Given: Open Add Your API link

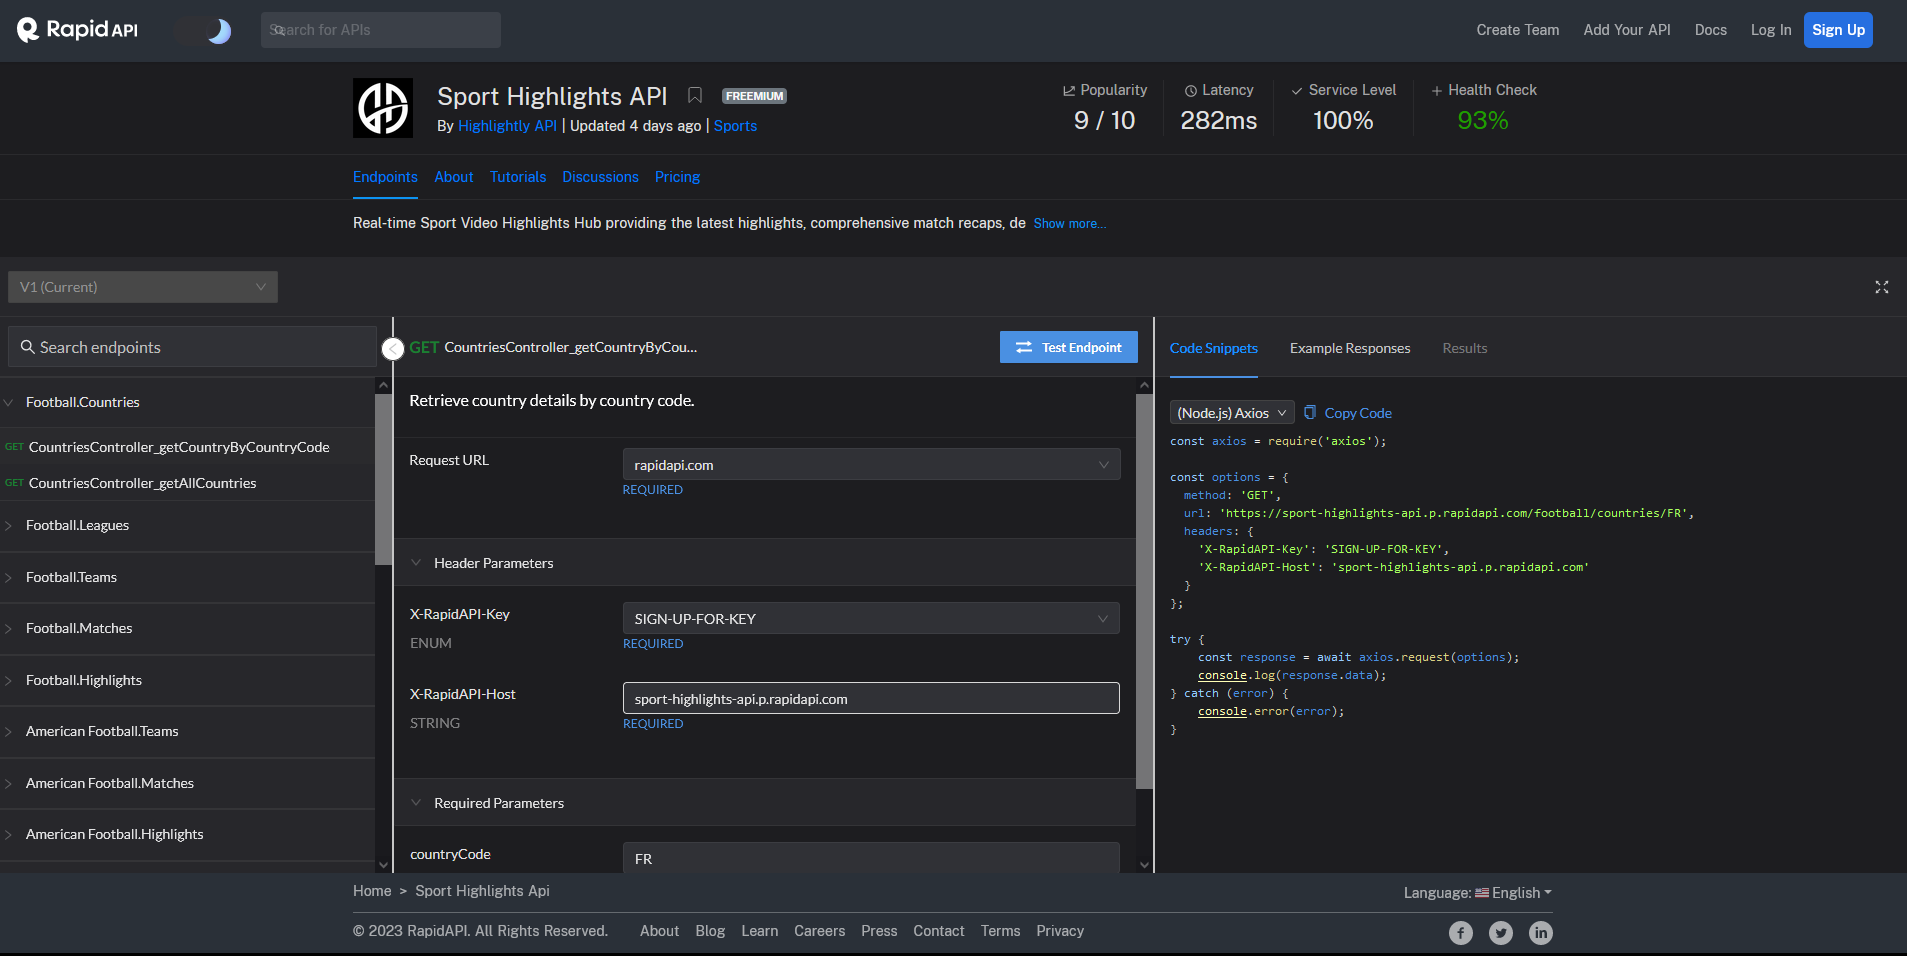Looking at the screenshot, I should coord(1627,30).
